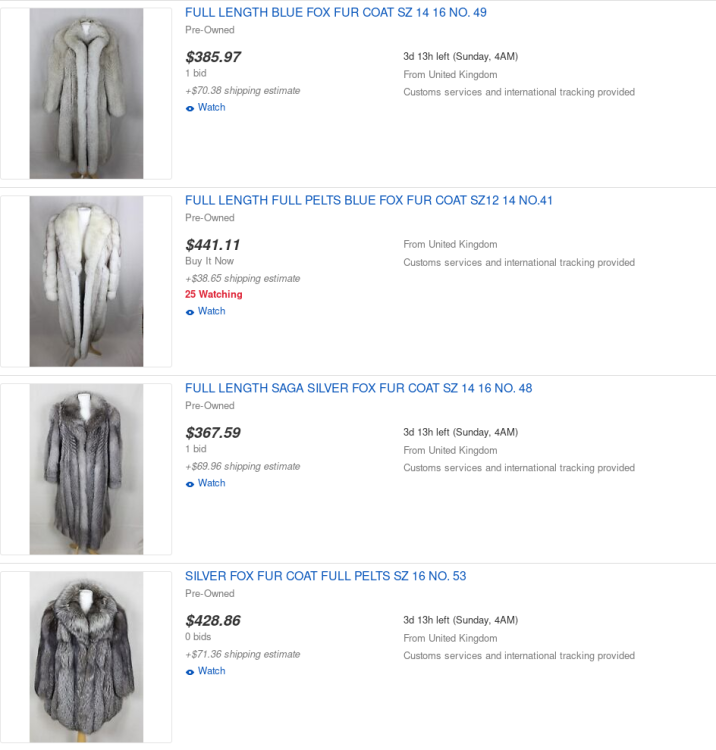The width and height of the screenshot is (716, 750).
Task: Click the eye icon for coat NO. 53
Action: (190, 672)
